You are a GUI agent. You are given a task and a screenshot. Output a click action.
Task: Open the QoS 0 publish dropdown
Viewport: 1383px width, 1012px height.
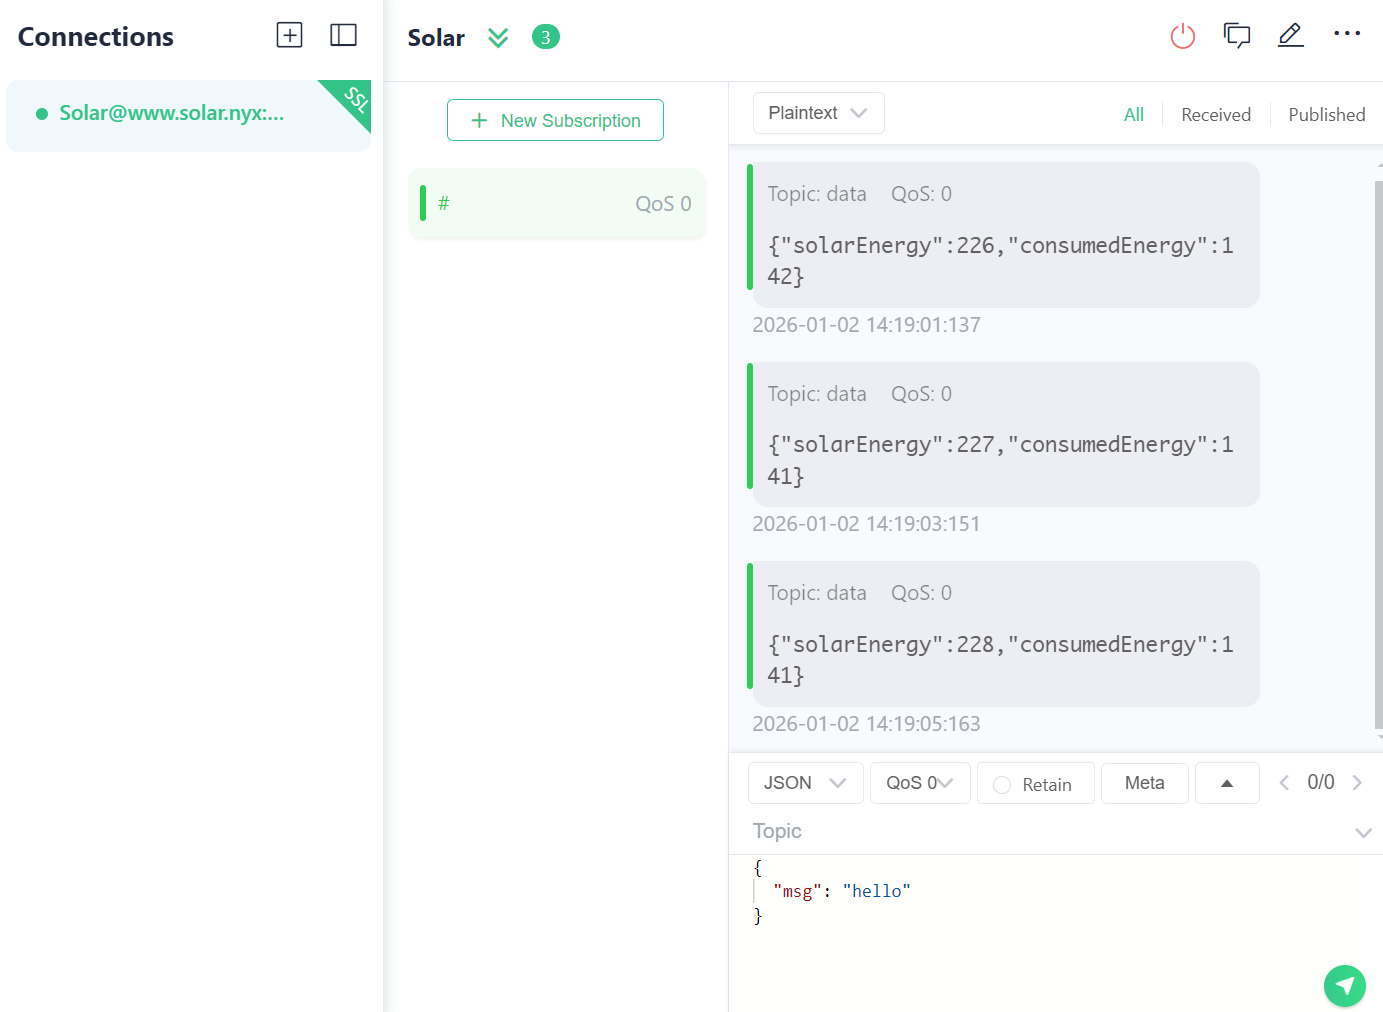coord(919,783)
